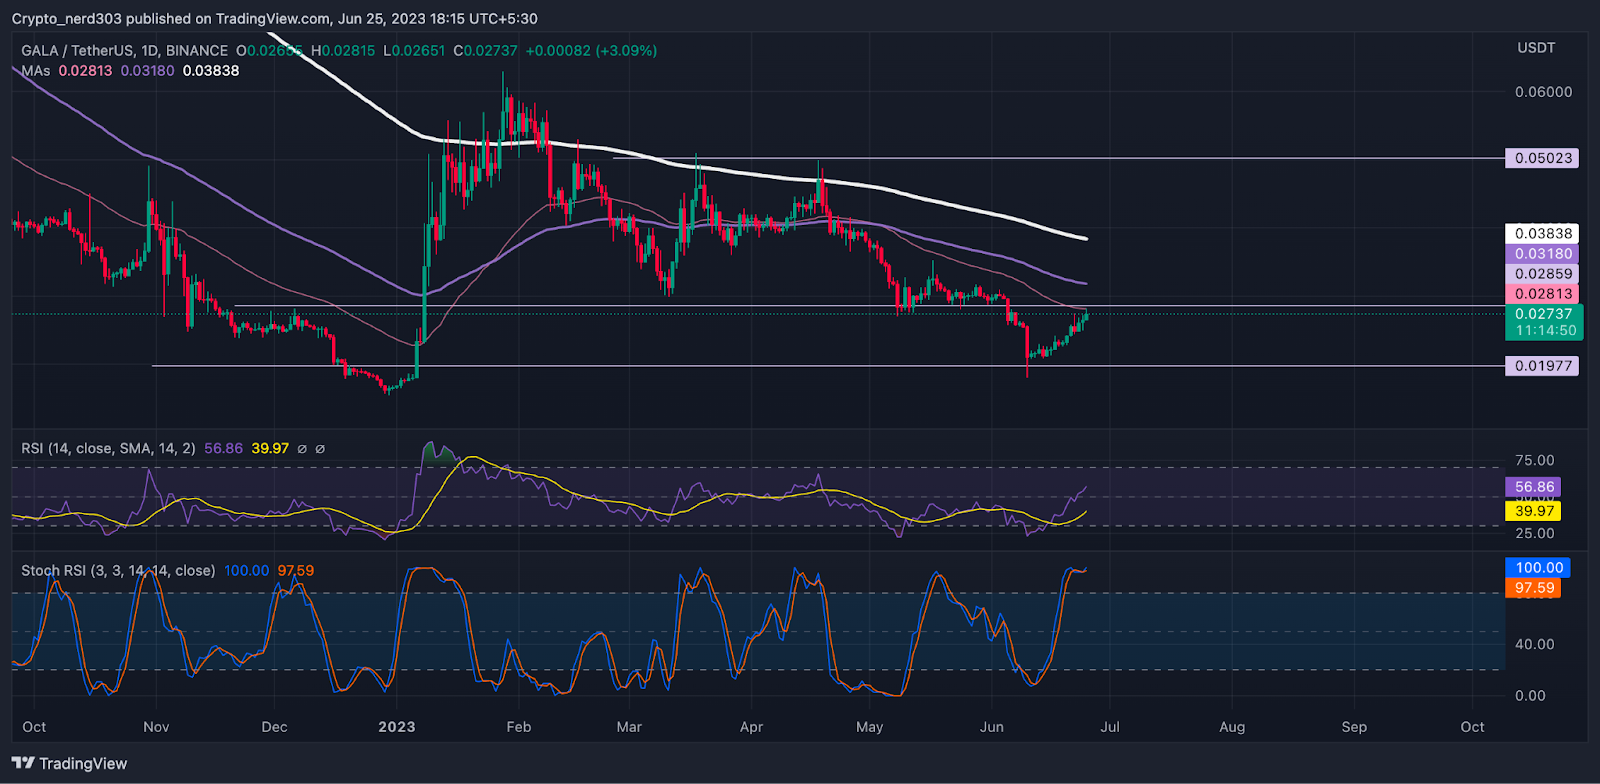This screenshot has height=784, width=1600.
Task: Click the white 0.03838 axis price tag
Action: pyautogui.click(x=1542, y=233)
